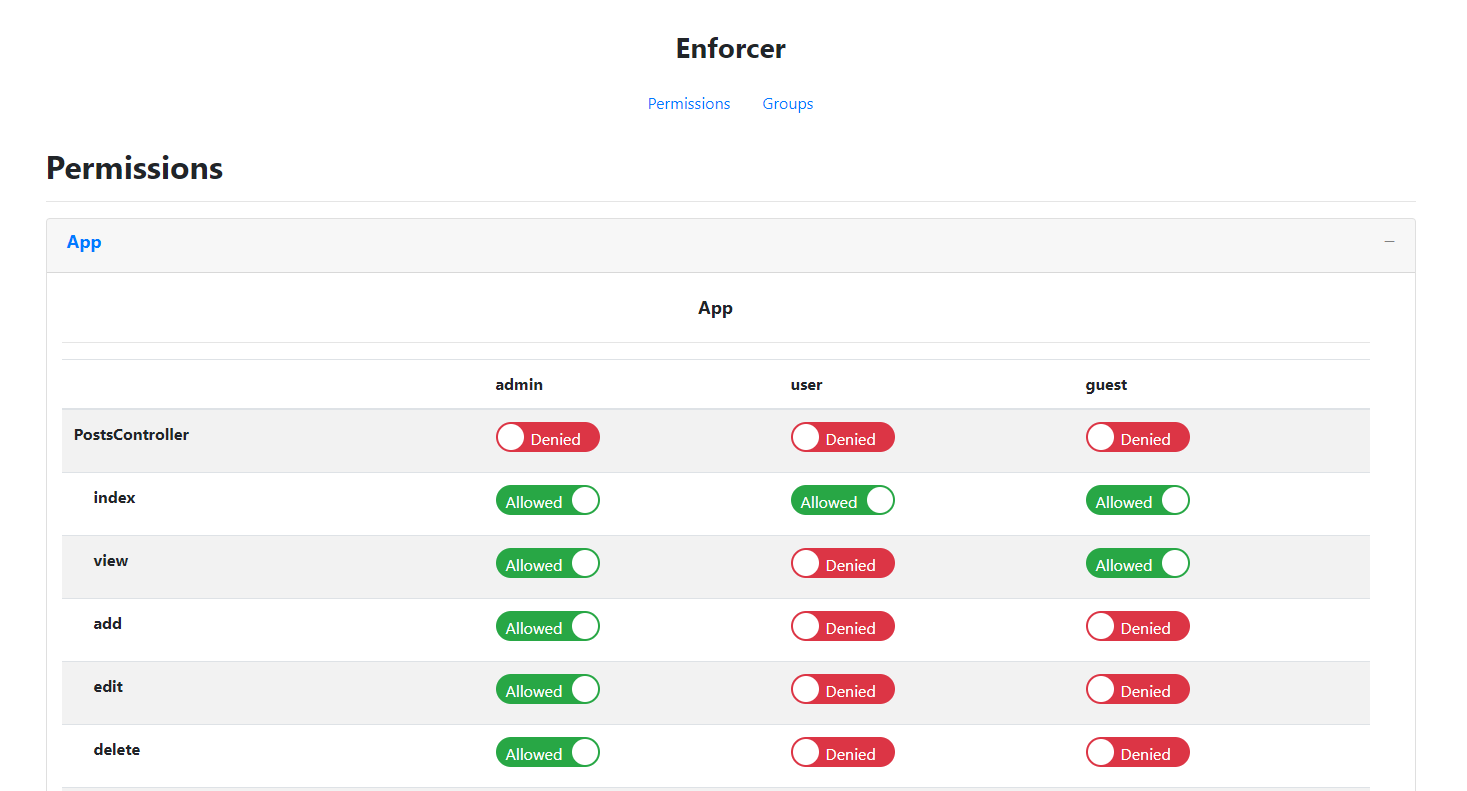Disable index permission for admin
The height and width of the screenshot is (791, 1467).
click(x=547, y=501)
